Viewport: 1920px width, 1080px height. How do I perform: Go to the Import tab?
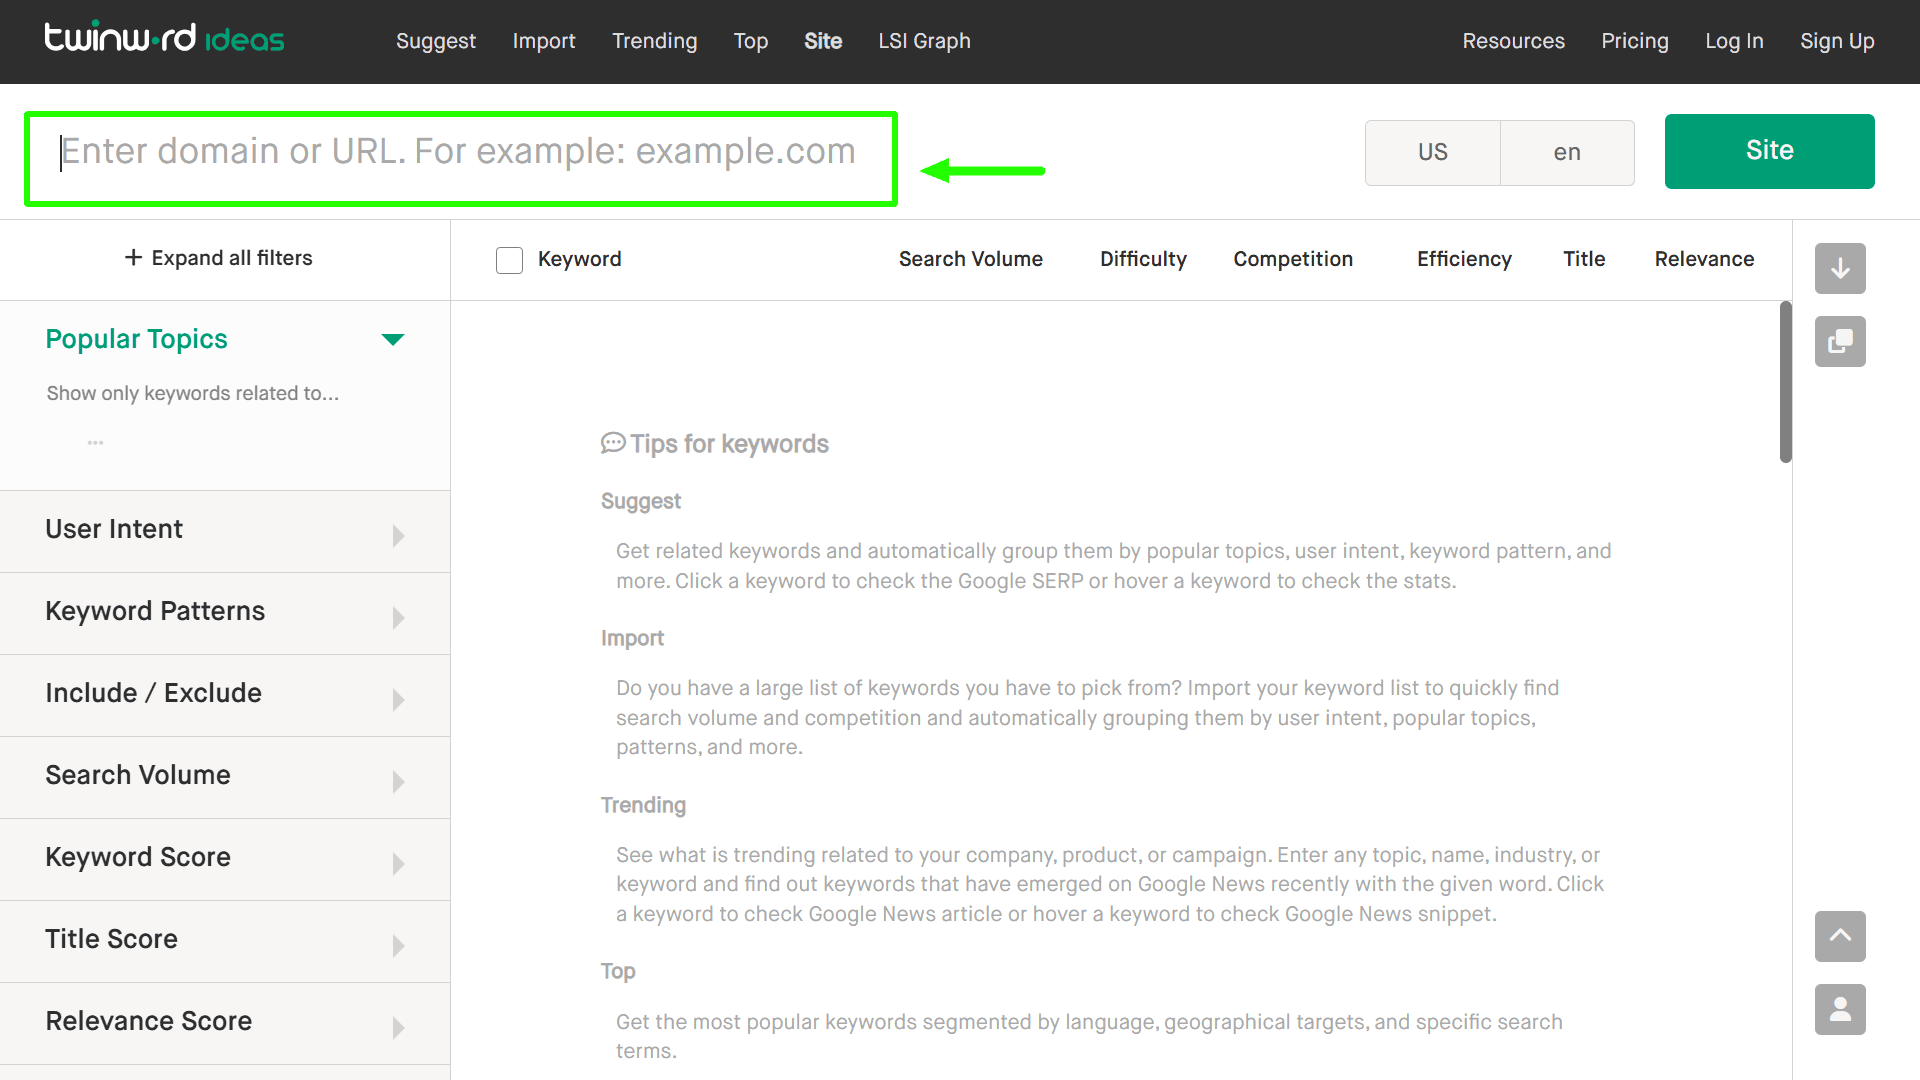pyautogui.click(x=544, y=41)
